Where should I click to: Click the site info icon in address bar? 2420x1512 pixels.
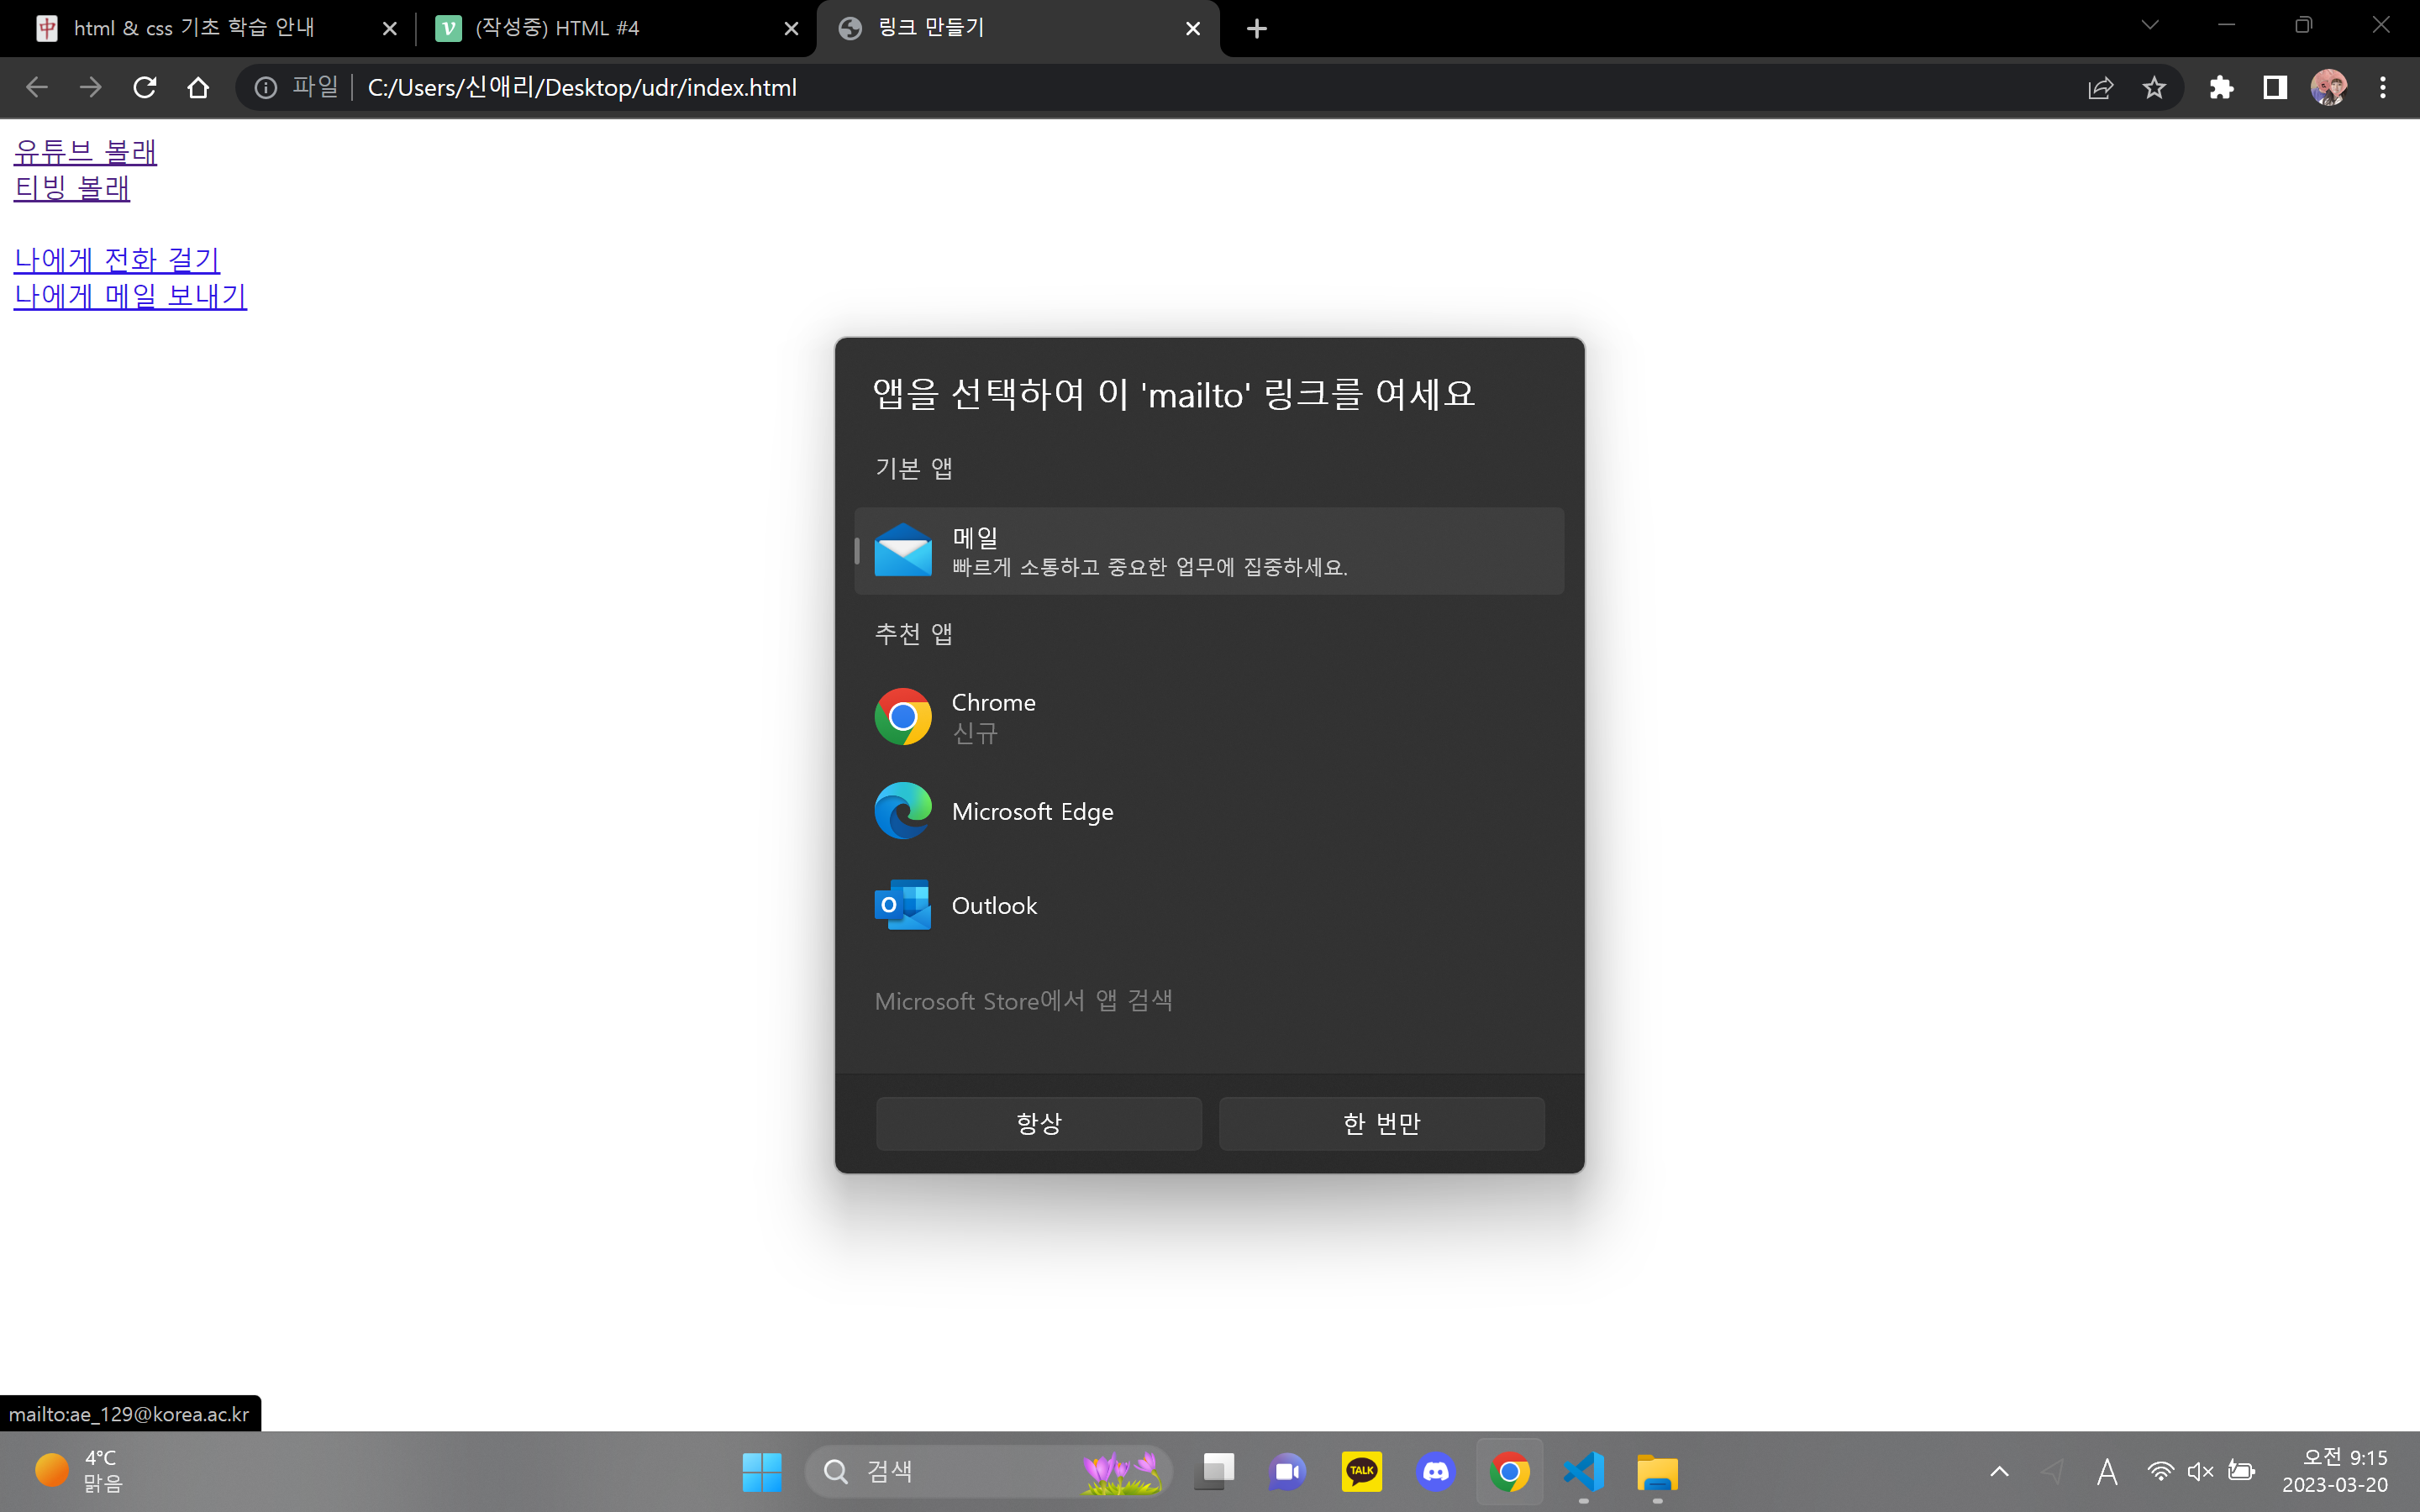click(266, 88)
